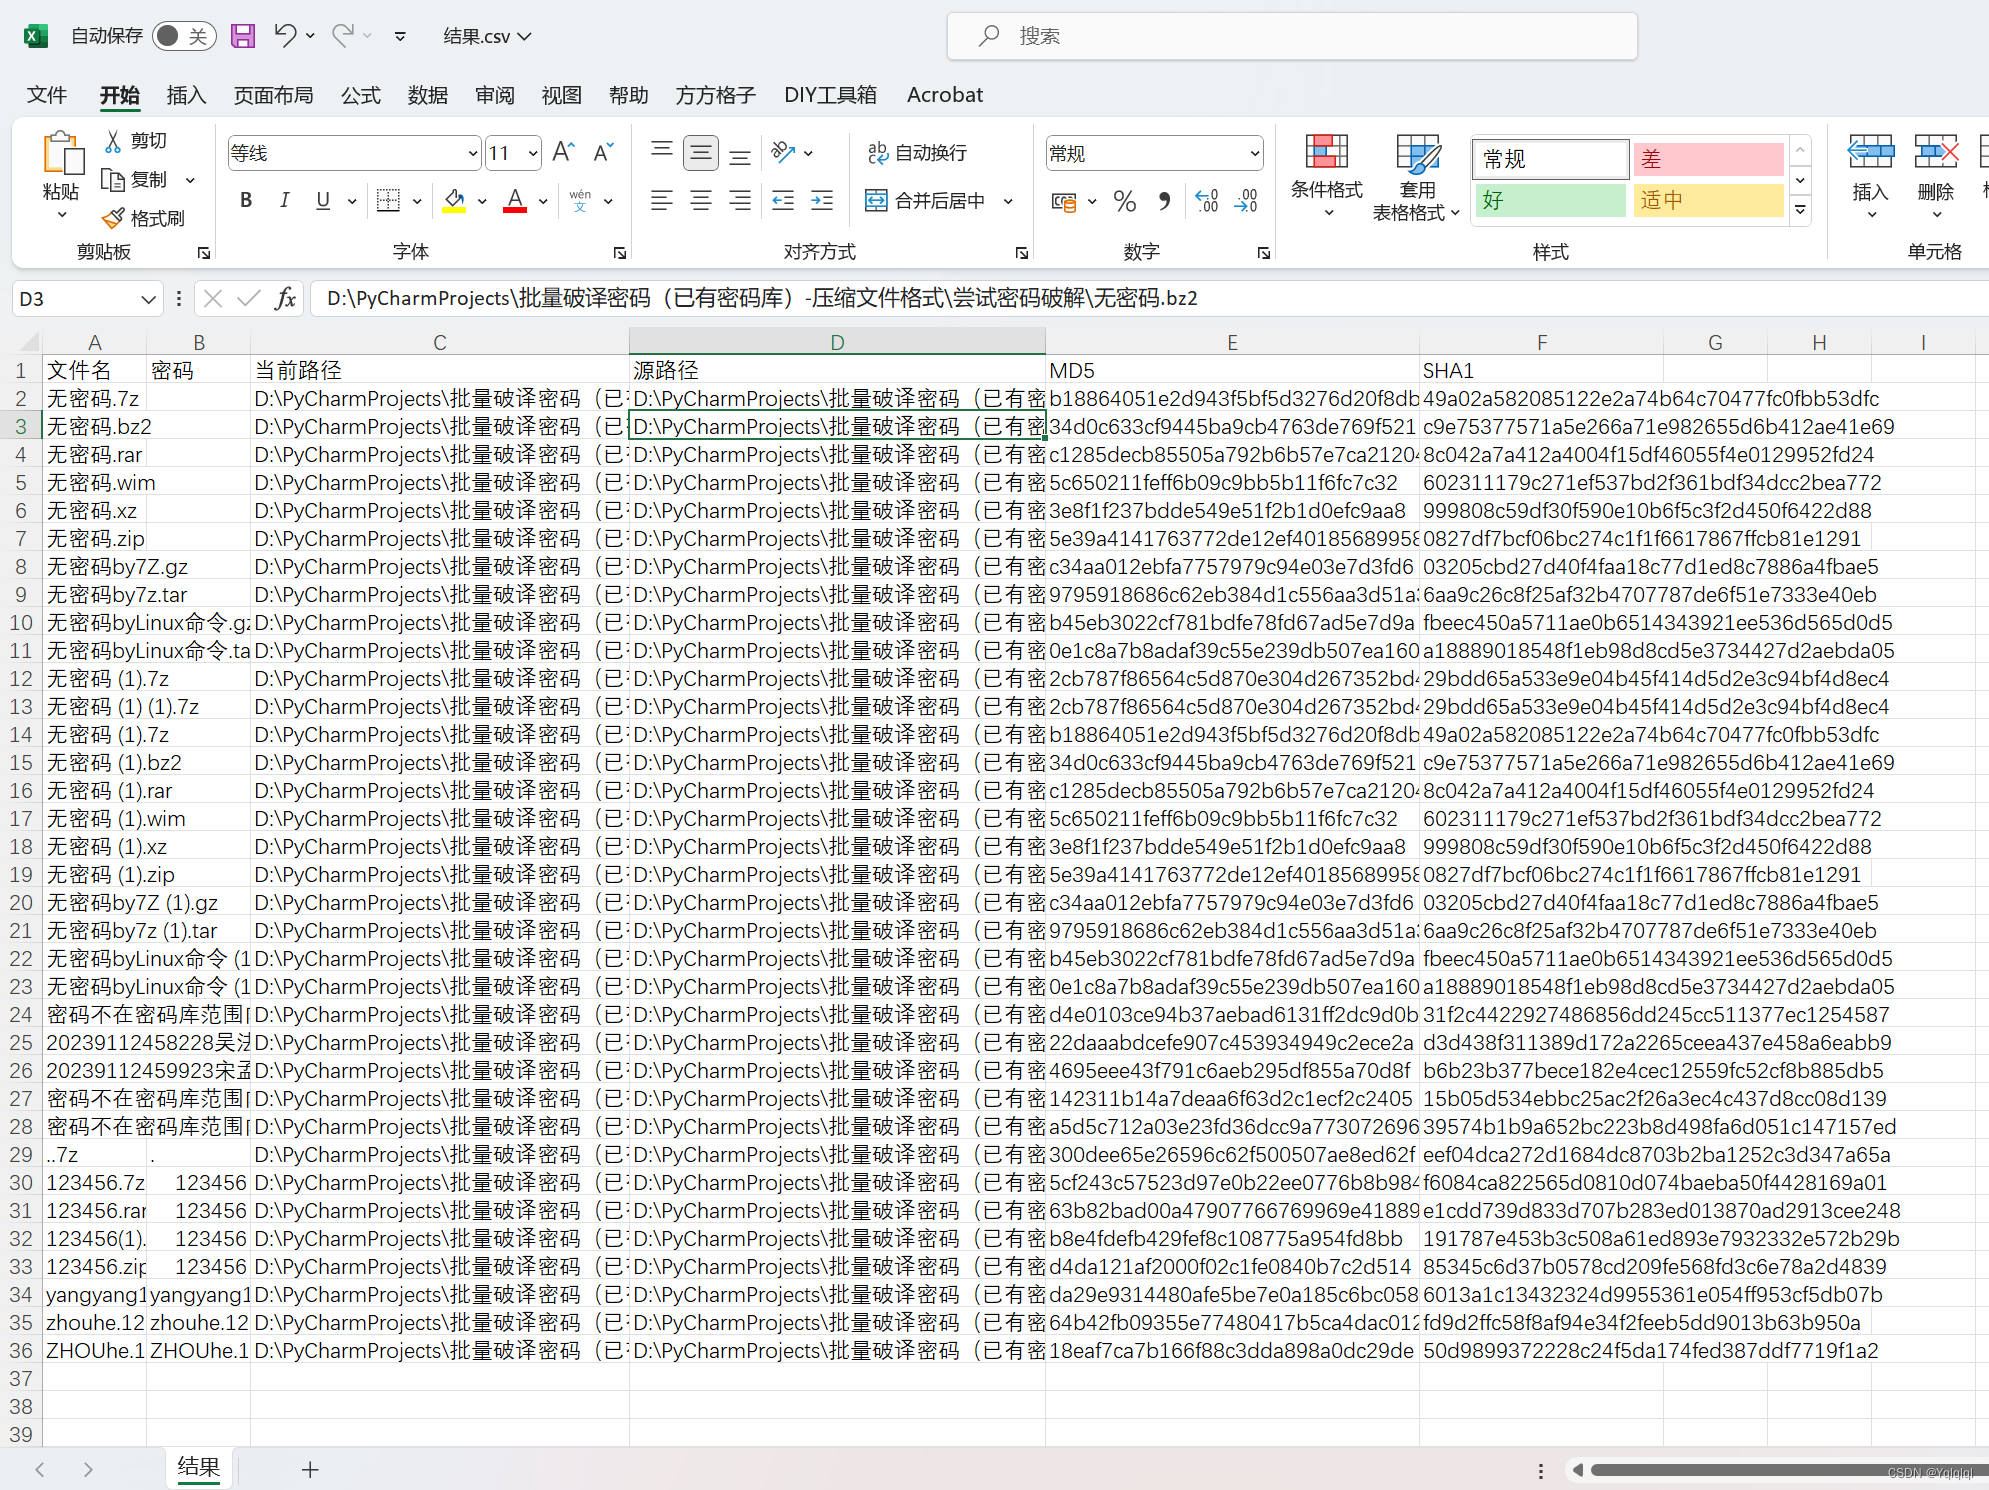This screenshot has width=1989, height=1490.
Task: Click the percent style icon
Action: click(x=1124, y=201)
